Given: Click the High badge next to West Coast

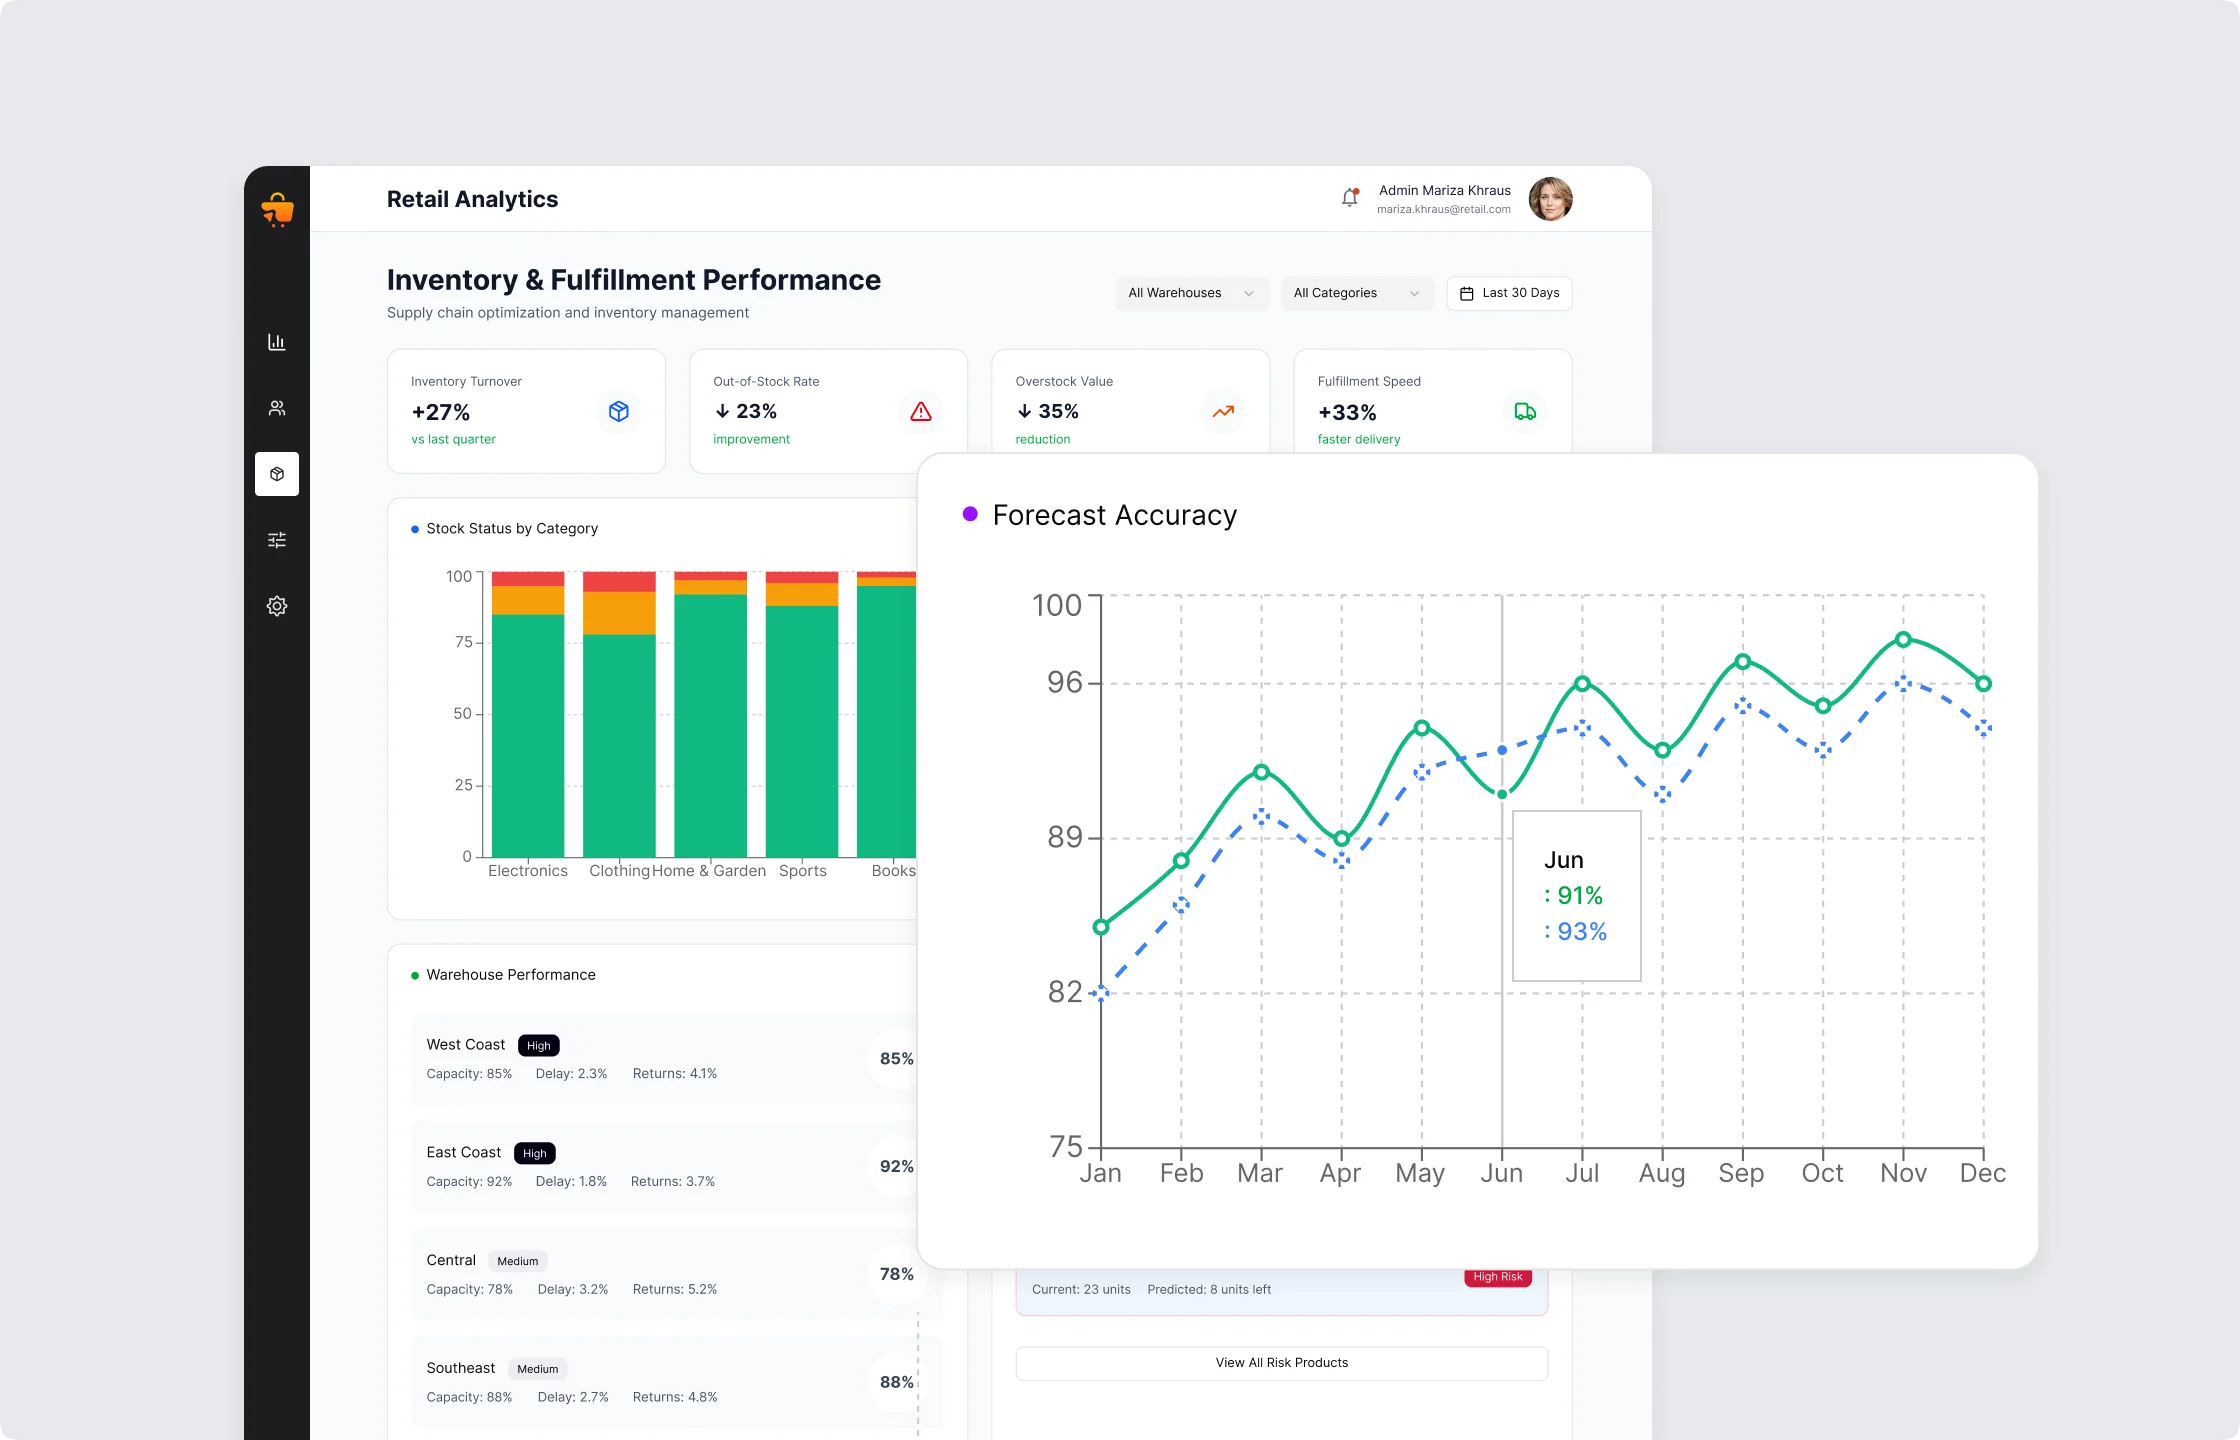Looking at the screenshot, I should [538, 1045].
